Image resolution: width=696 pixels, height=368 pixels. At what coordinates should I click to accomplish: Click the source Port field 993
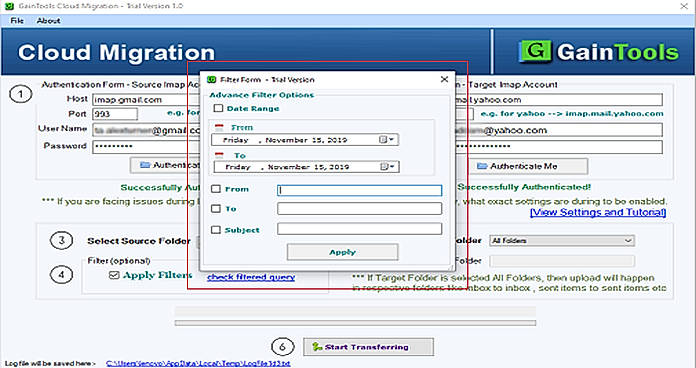tap(115, 114)
